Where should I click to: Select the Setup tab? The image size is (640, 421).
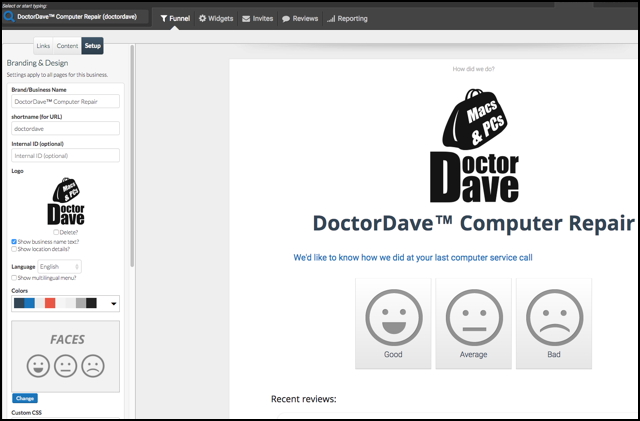tap(93, 46)
